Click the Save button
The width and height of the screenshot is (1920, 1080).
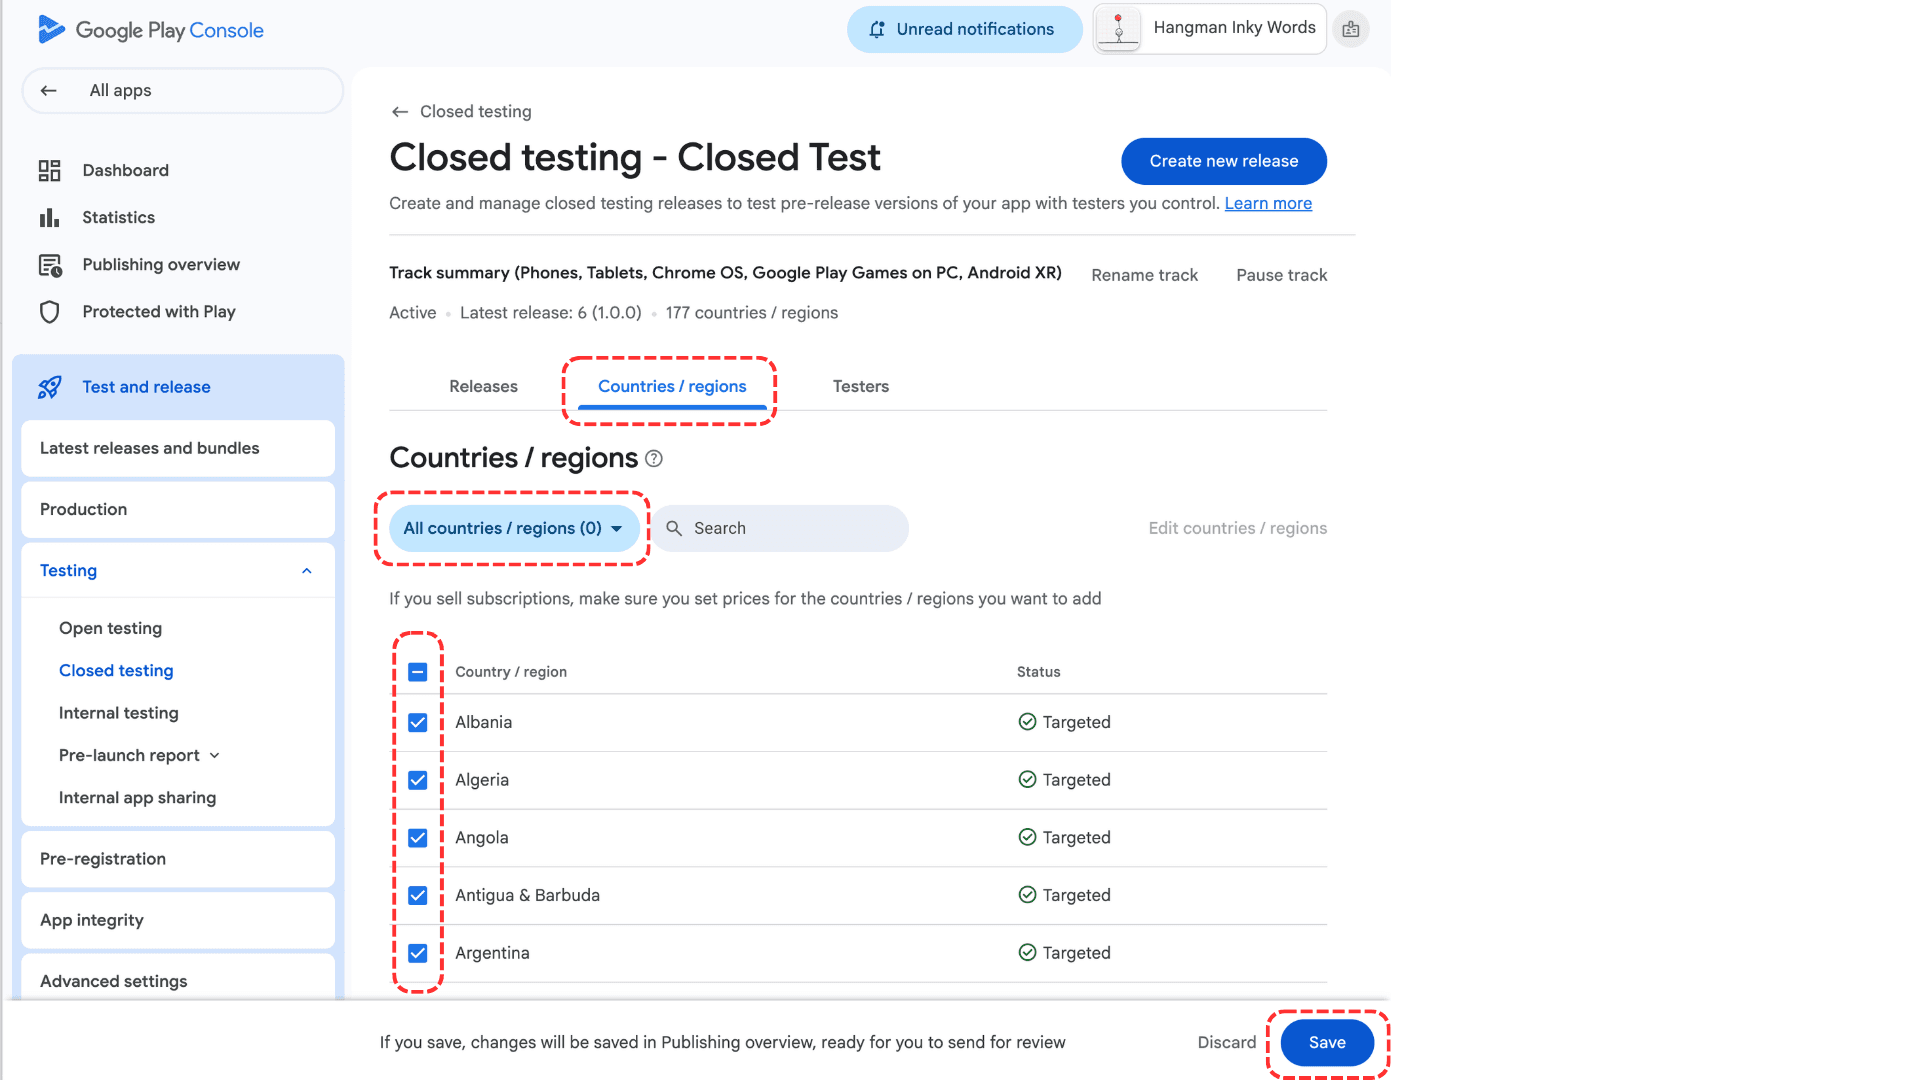tap(1327, 1042)
